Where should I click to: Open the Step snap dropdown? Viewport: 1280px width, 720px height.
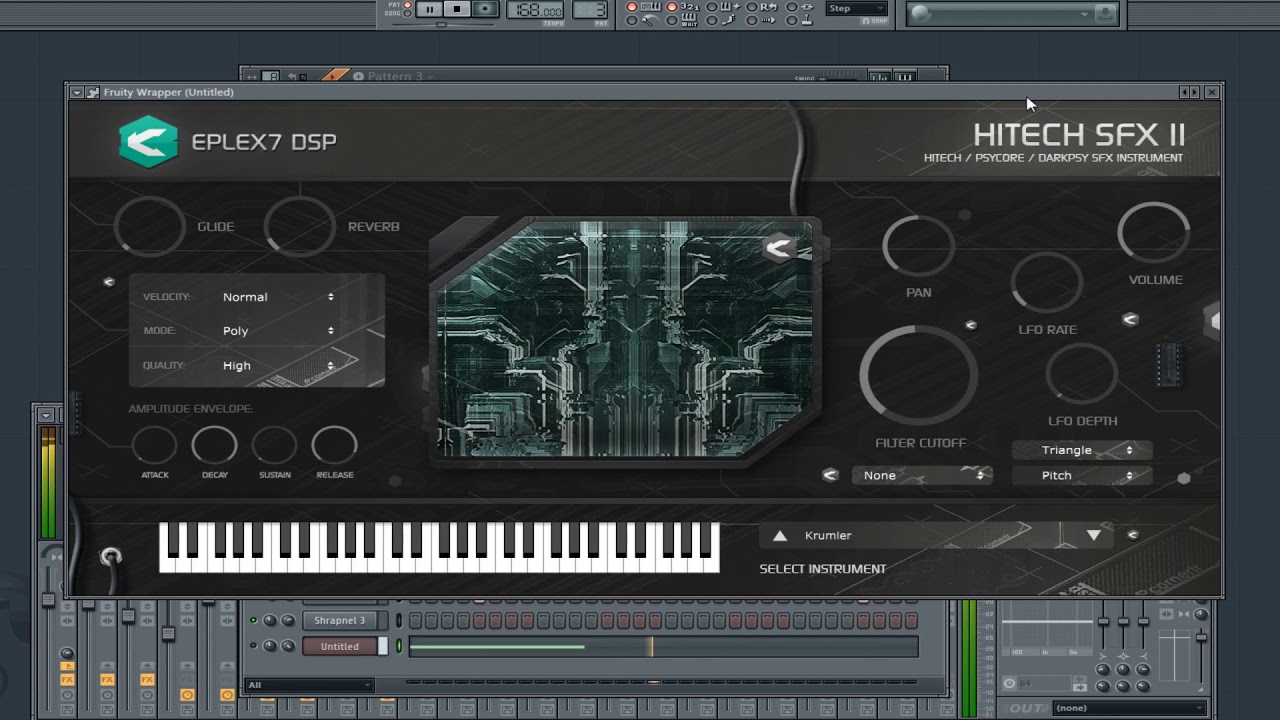(x=857, y=9)
